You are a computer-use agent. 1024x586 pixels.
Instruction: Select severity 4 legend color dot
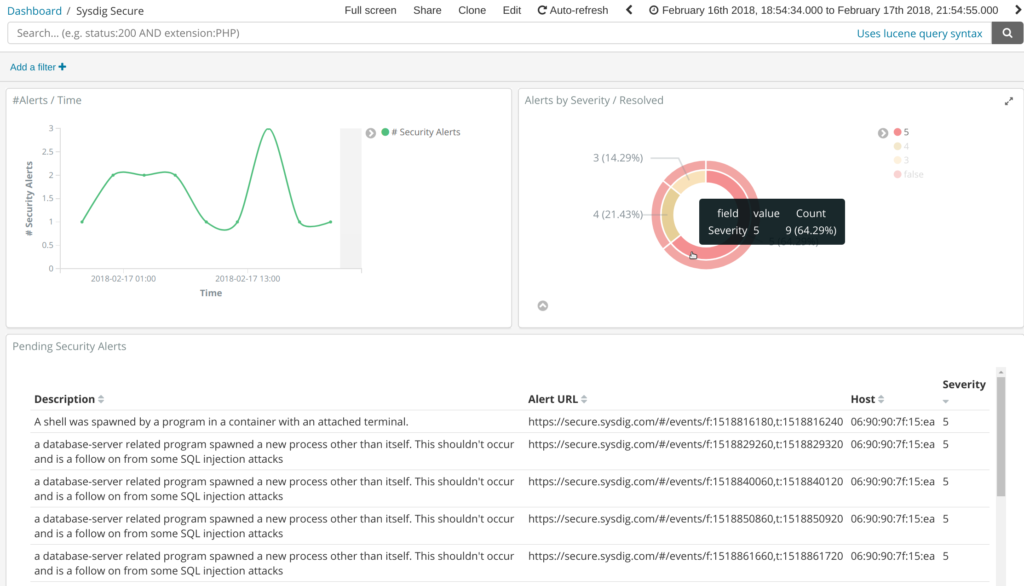click(x=897, y=146)
